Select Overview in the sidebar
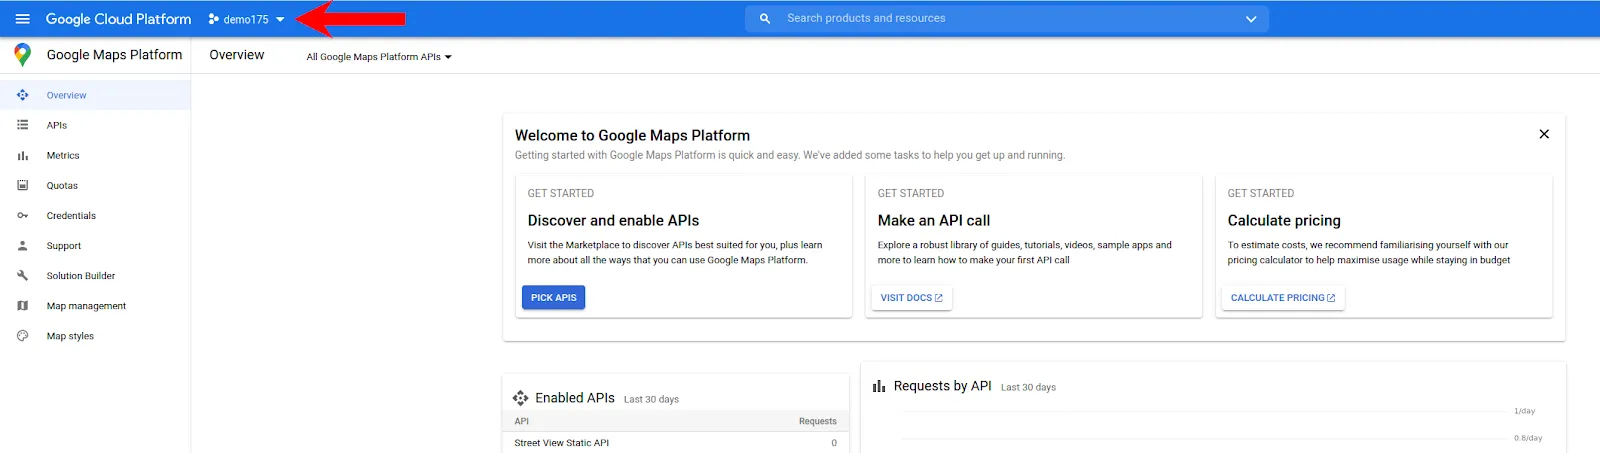This screenshot has width=1600, height=453. click(95, 95)
